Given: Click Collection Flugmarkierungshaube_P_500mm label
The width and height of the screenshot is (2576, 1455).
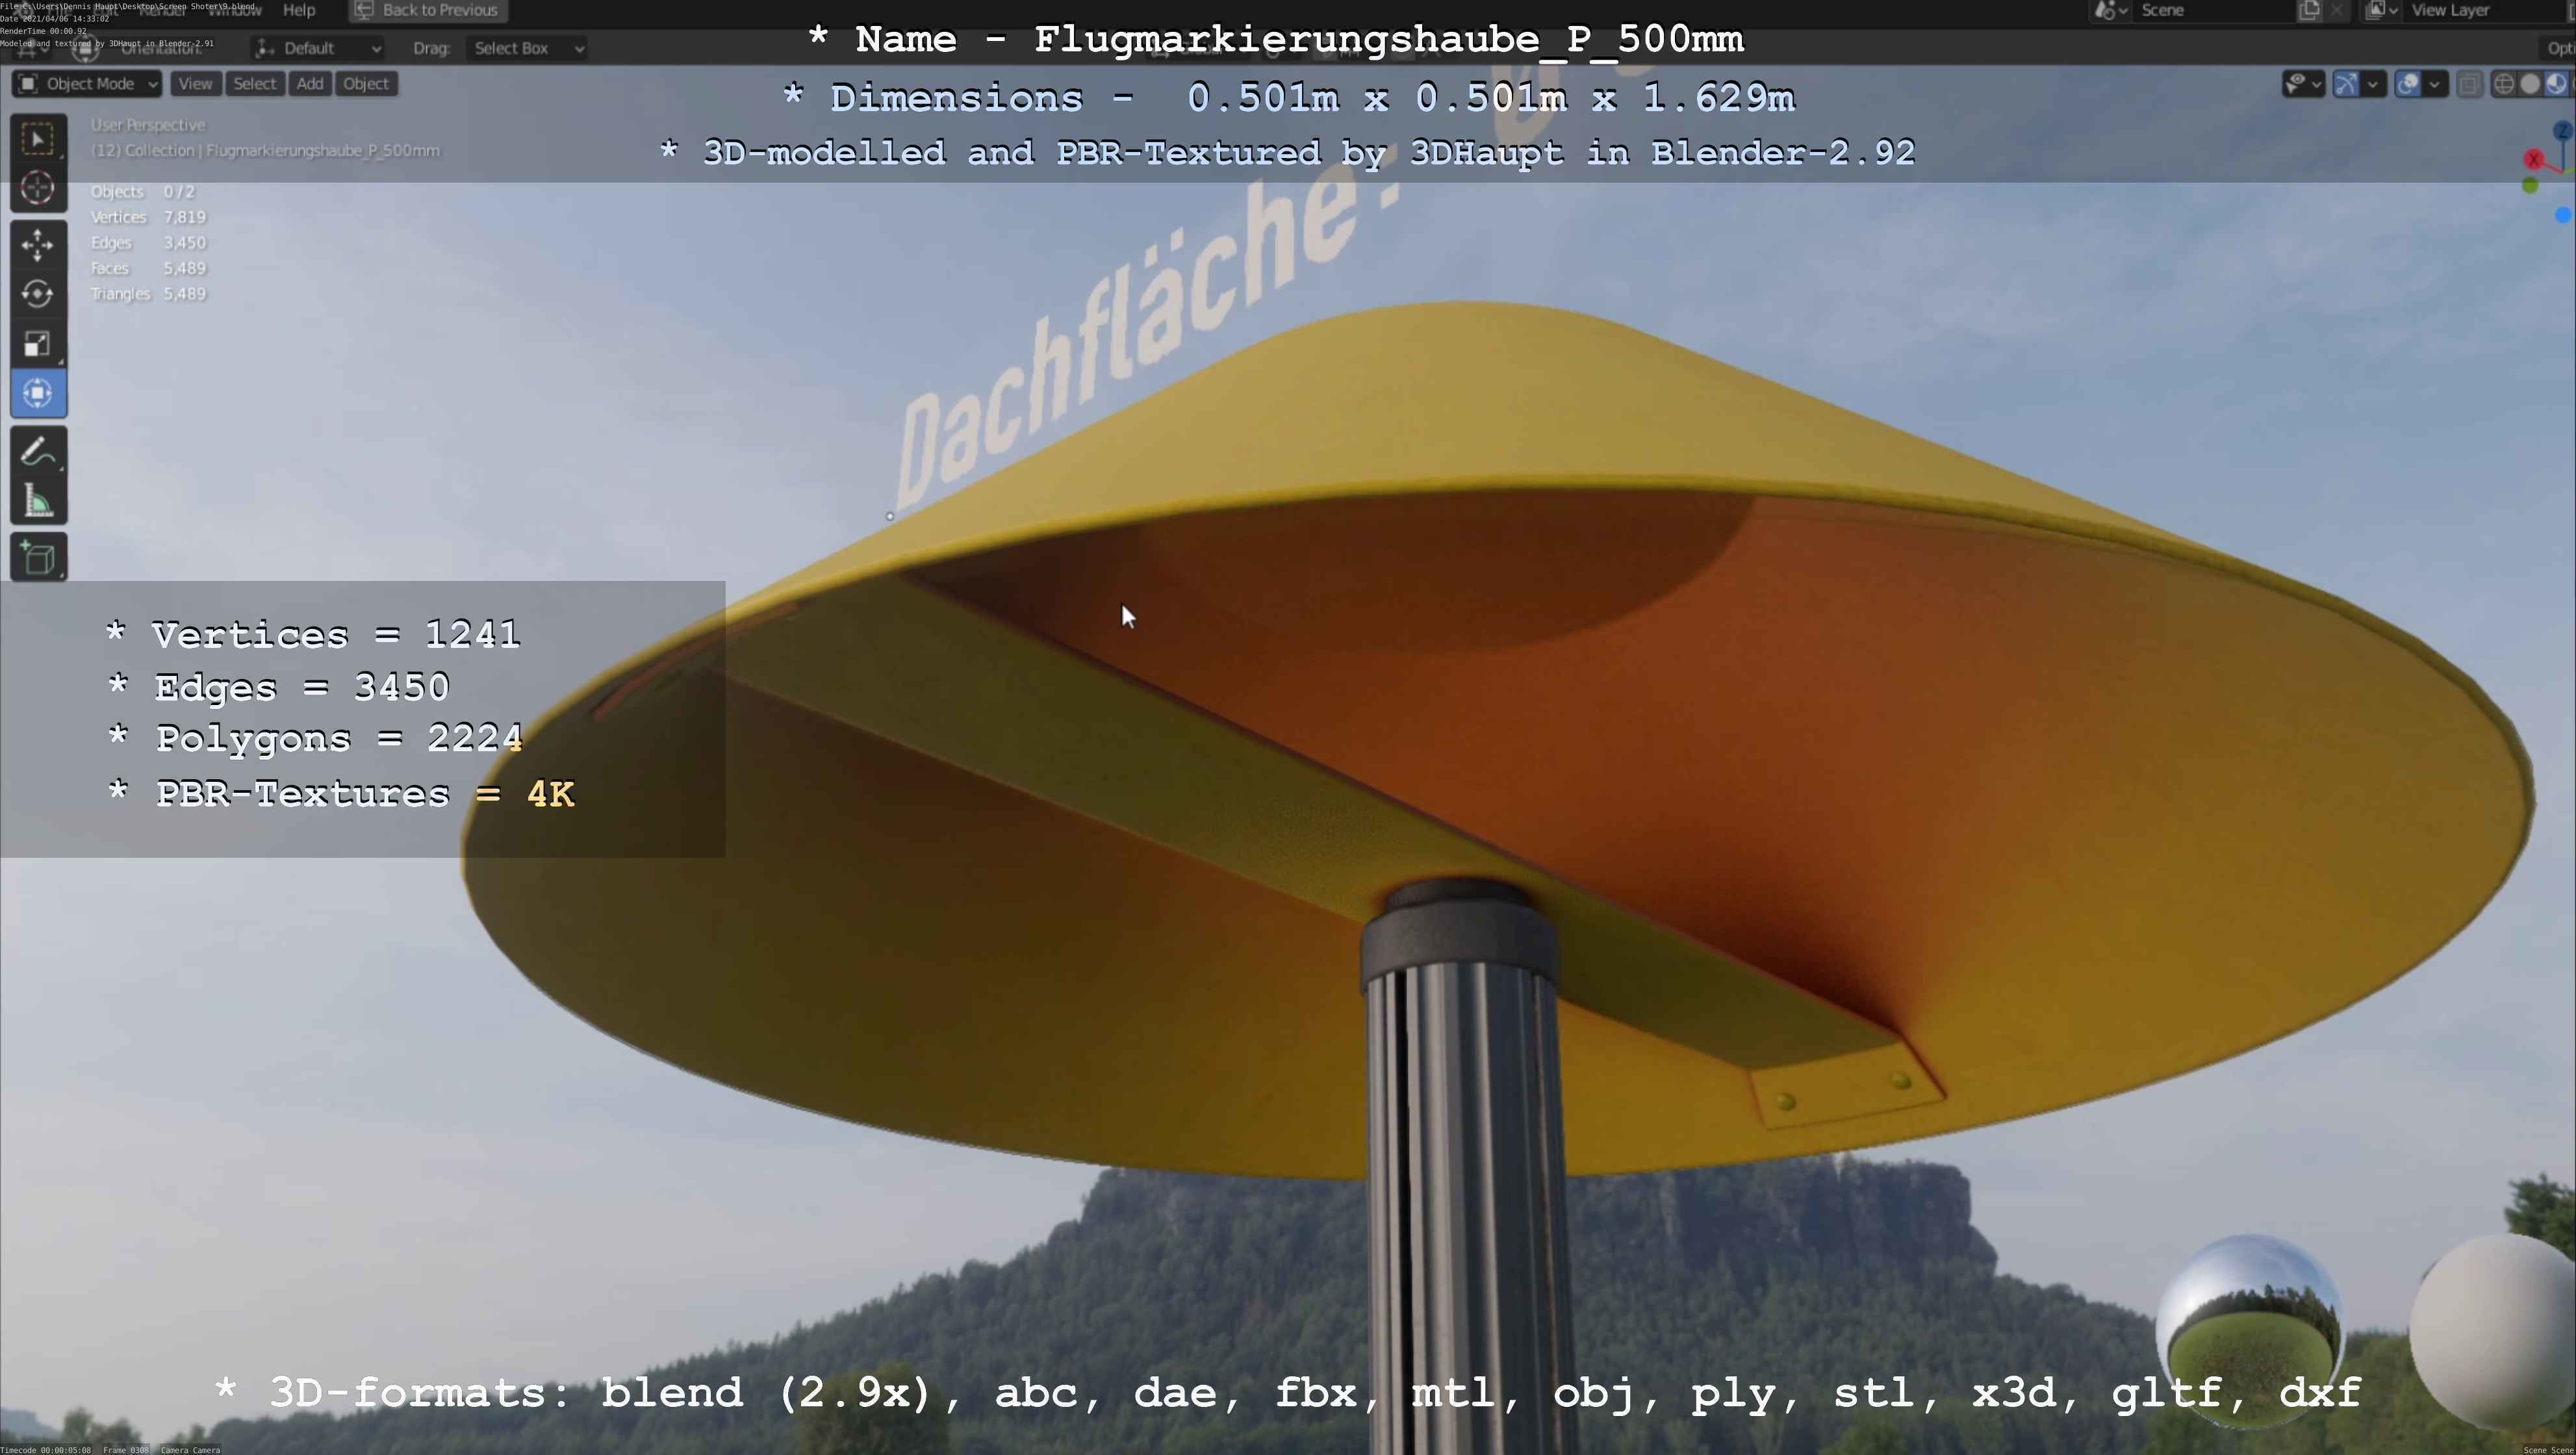Looking at the screenshot, I should [265, 151].
